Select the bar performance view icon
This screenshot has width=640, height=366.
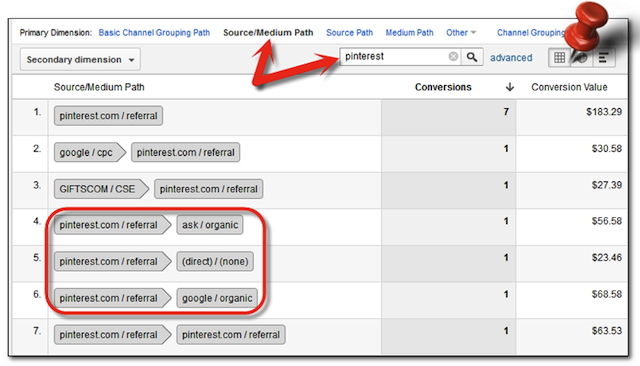(x=603, y=58)
